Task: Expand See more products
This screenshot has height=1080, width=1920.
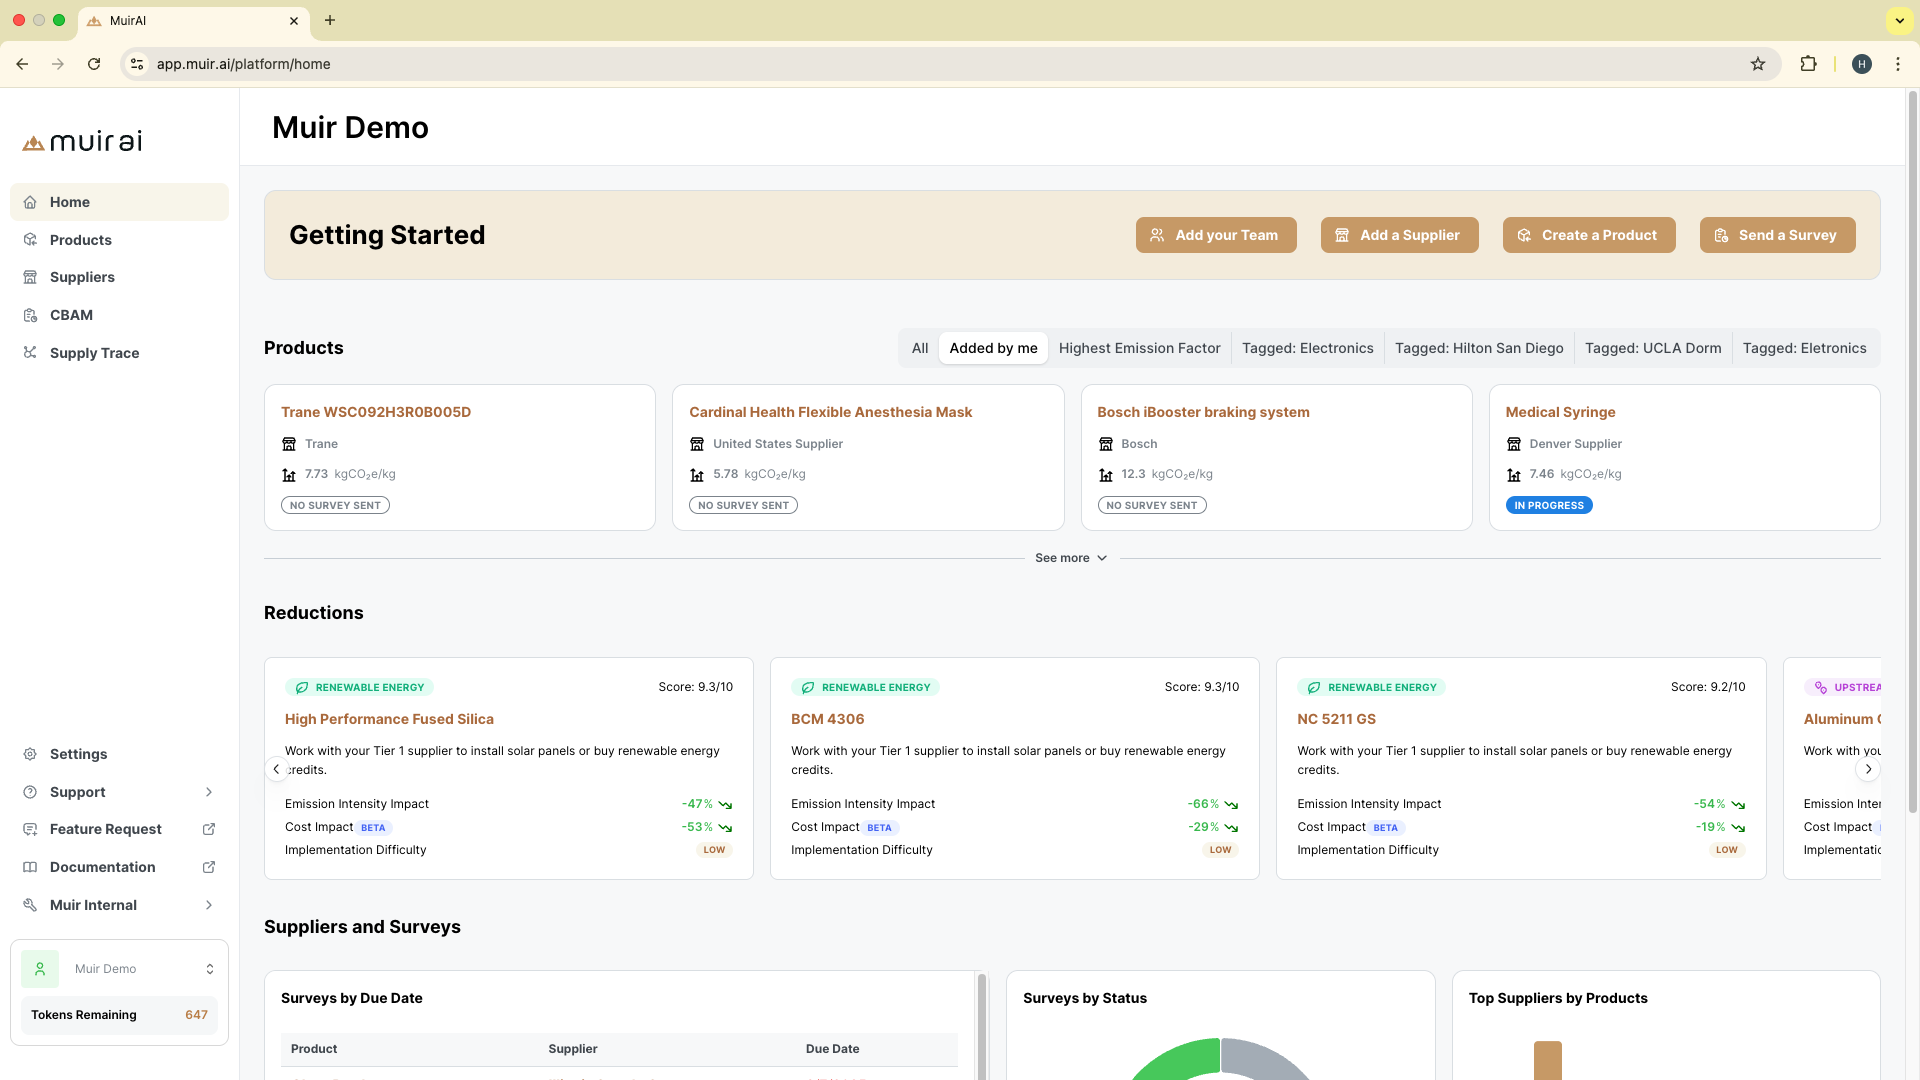Action: point(1071,558)
